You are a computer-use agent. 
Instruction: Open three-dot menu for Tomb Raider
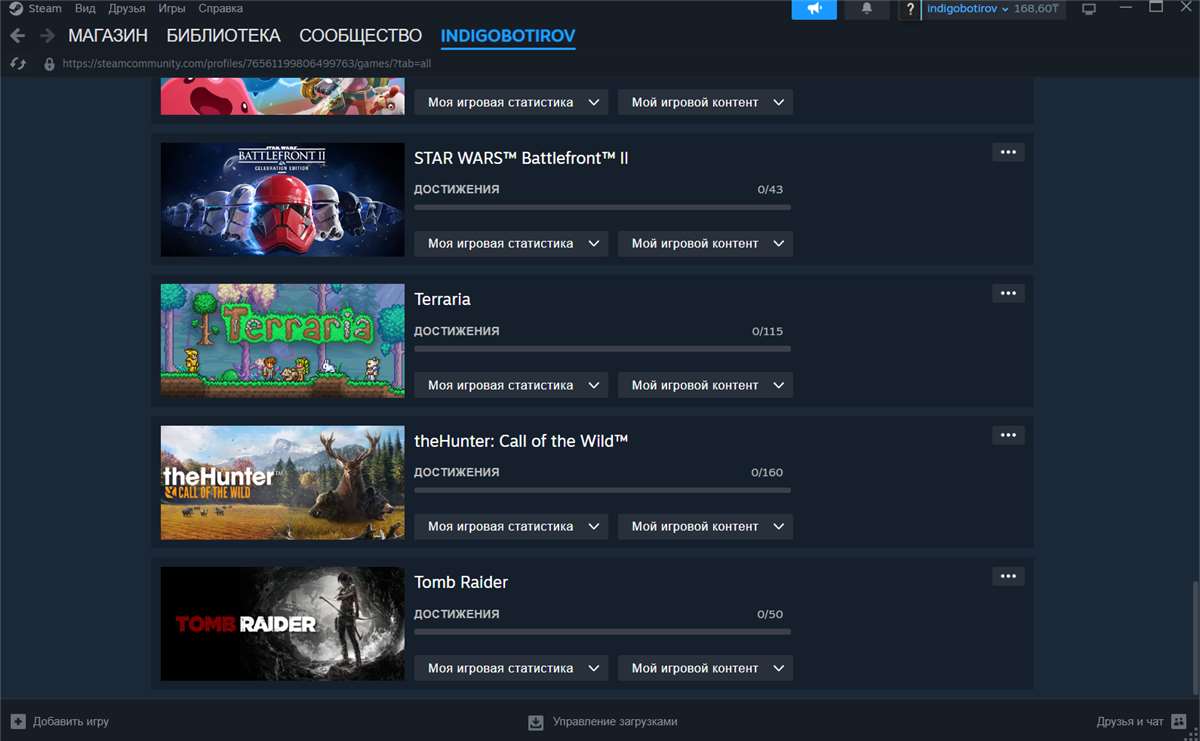(x=1008, y=576)
